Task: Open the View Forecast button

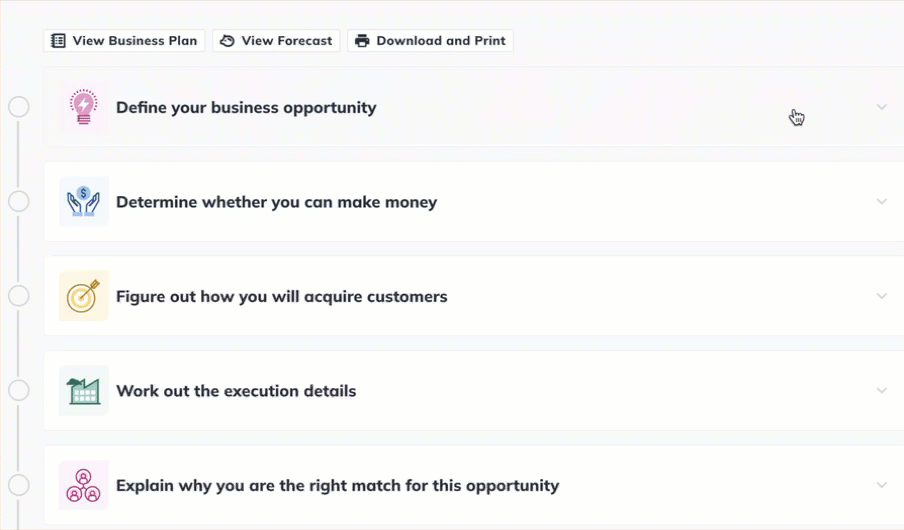Action: click(276, 41)
